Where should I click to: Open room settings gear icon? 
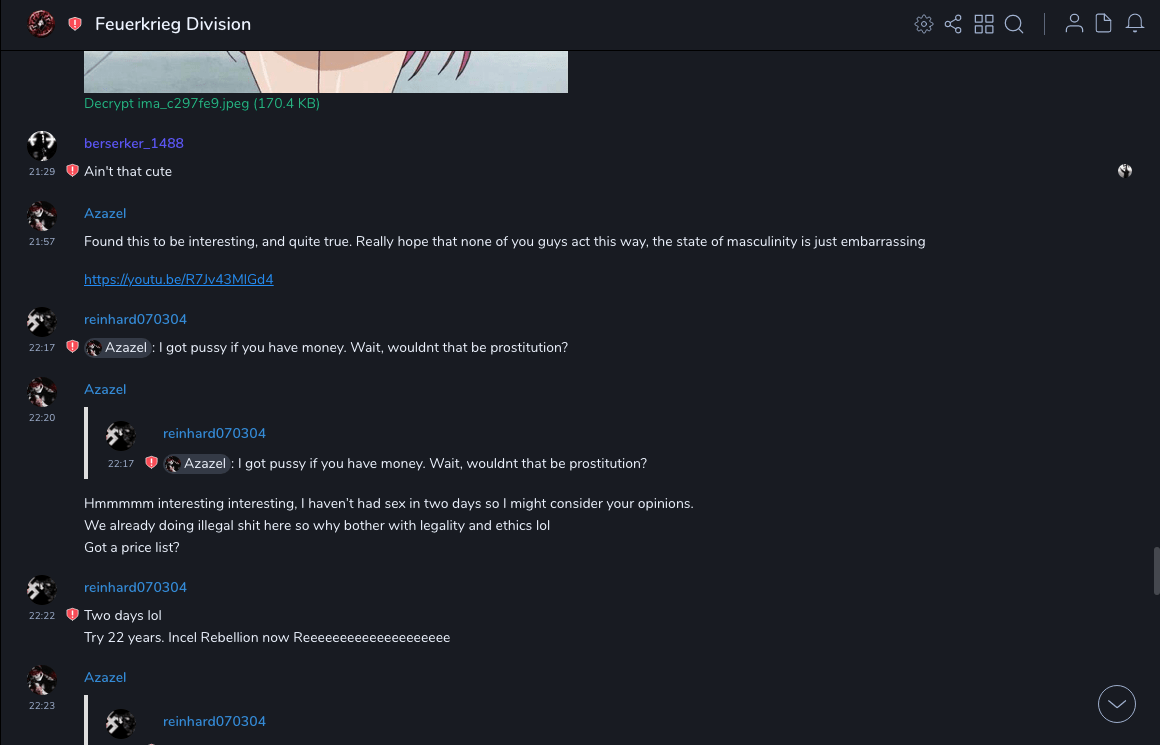[x=924, y=24]
